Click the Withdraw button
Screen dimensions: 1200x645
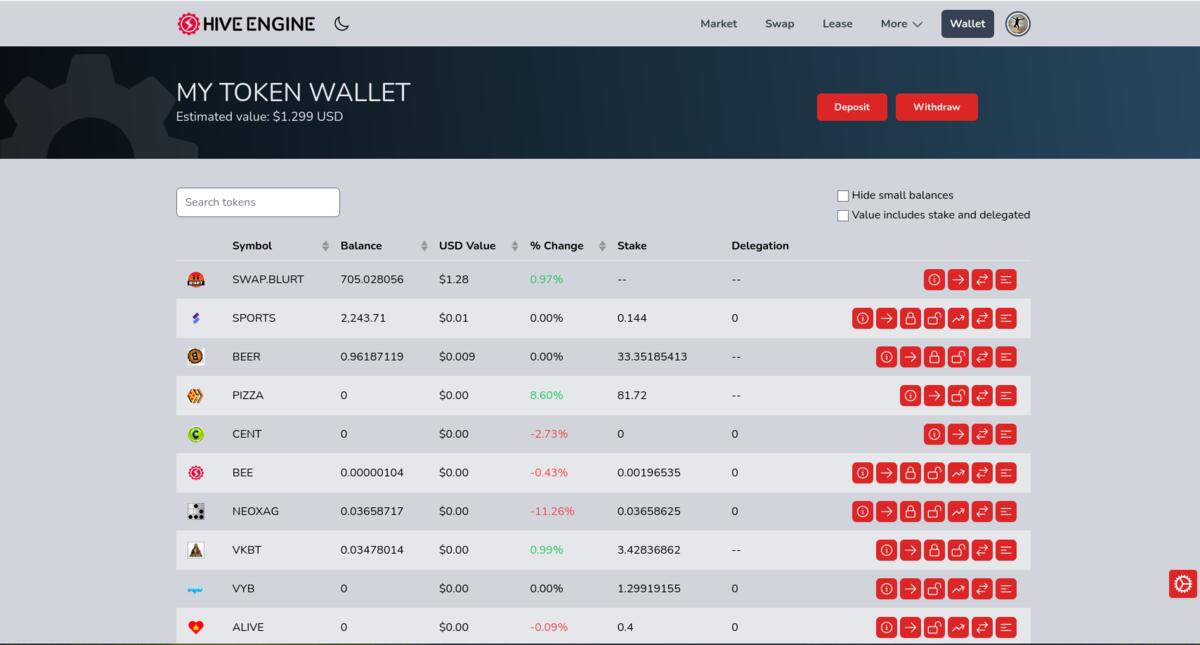937,107
